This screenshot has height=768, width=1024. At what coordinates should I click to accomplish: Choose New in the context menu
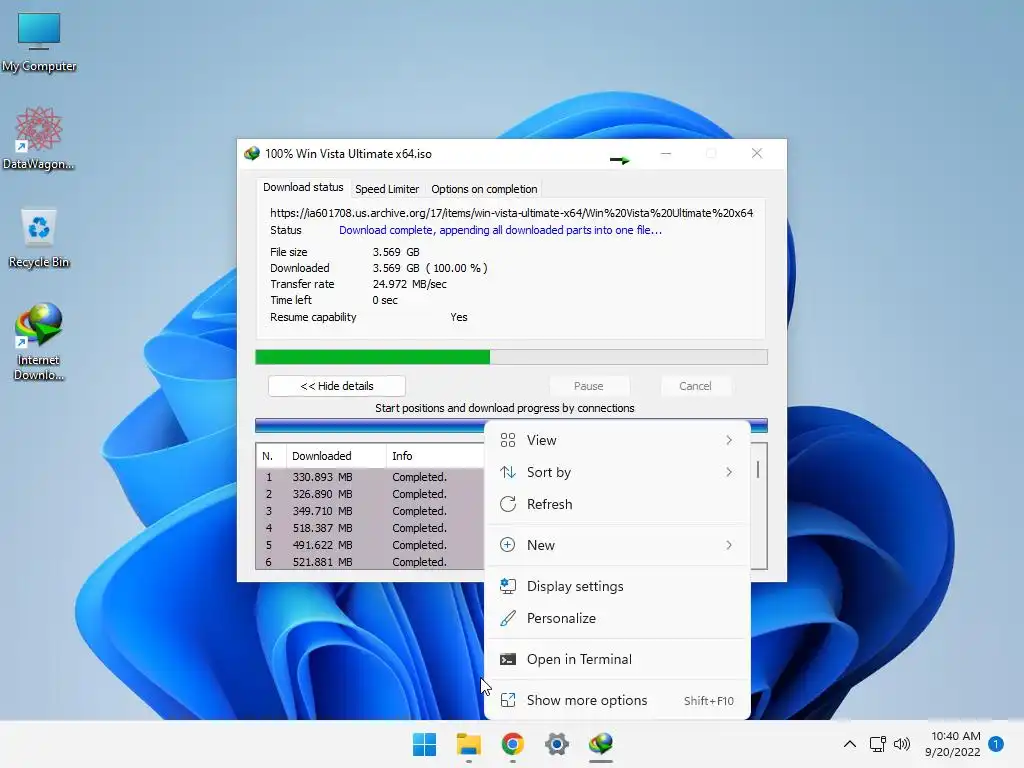(617, 545)
